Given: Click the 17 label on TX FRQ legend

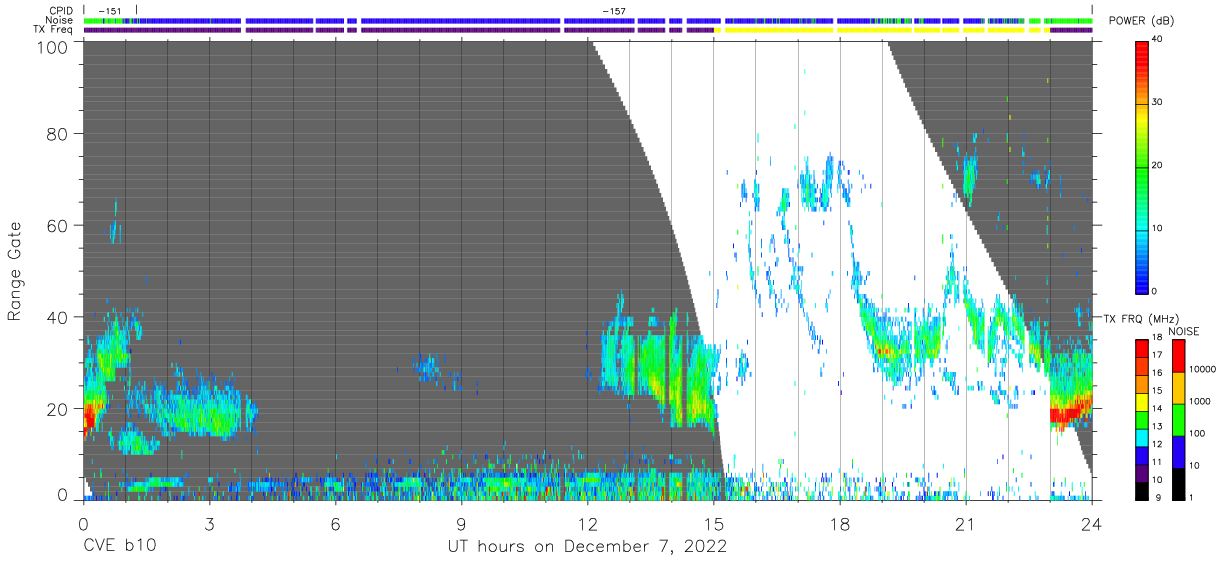Looking at the screenshot, I should coord(1157,355).
